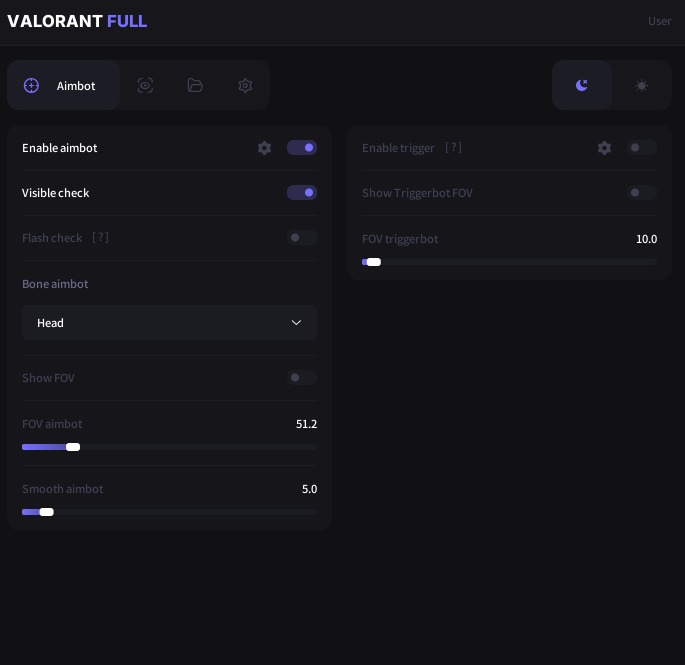Click the help hint next to Flash check
This screenshot has width=685, height=665.
click(100, 238)
